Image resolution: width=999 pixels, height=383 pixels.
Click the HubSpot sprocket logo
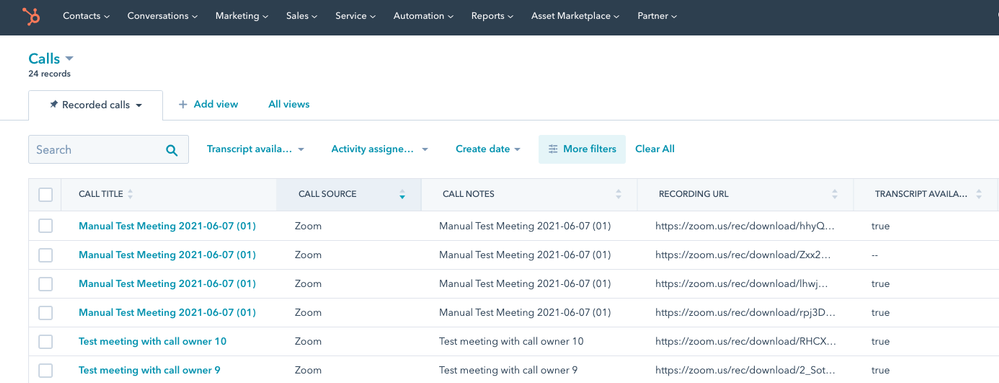pos(31,16)
